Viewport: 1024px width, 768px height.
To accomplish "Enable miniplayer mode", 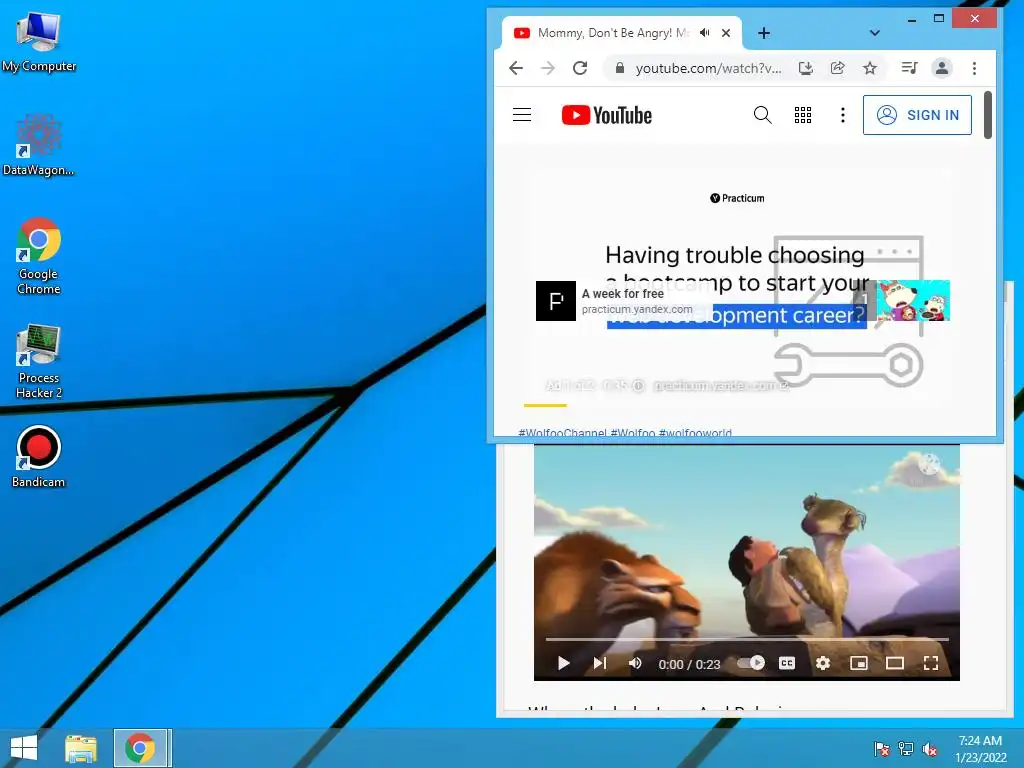I will tap(859, 664).
